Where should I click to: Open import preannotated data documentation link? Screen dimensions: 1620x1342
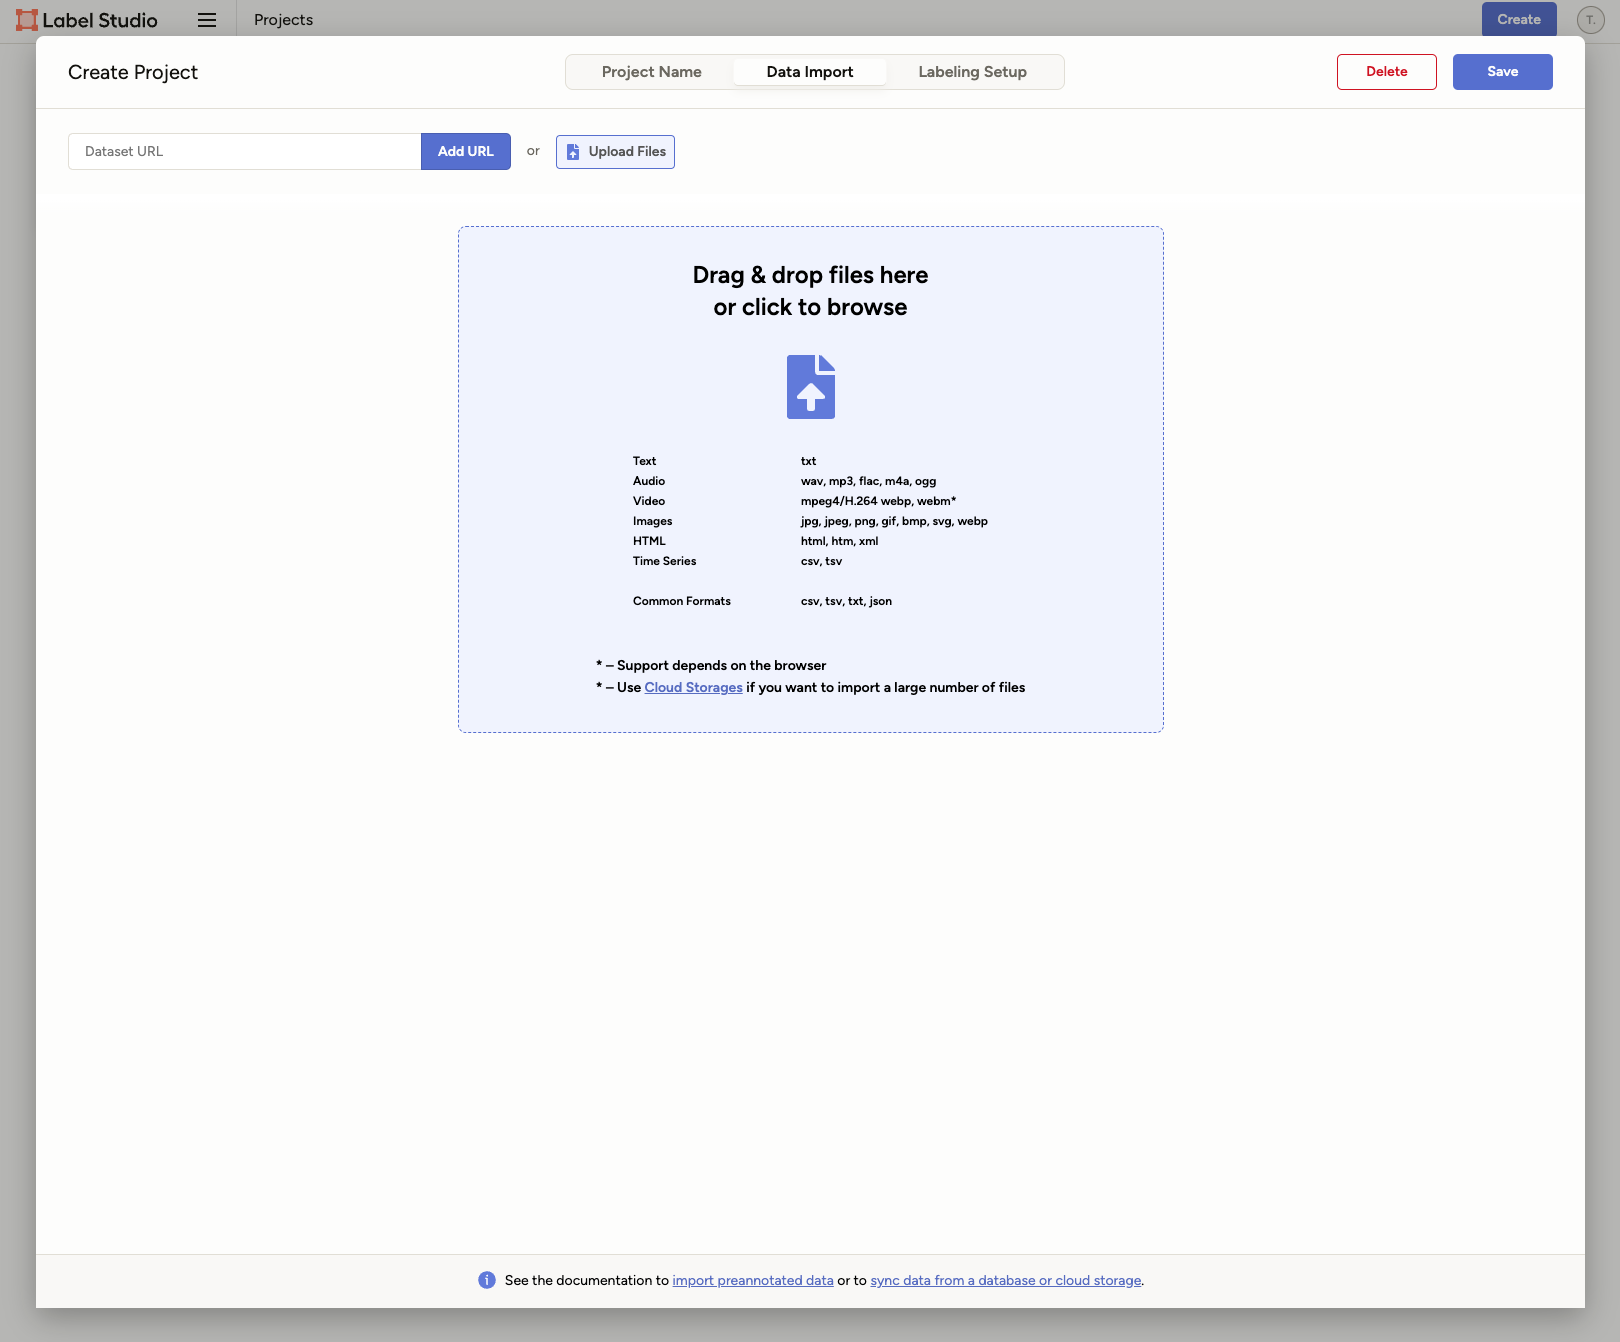[753, 1280]
